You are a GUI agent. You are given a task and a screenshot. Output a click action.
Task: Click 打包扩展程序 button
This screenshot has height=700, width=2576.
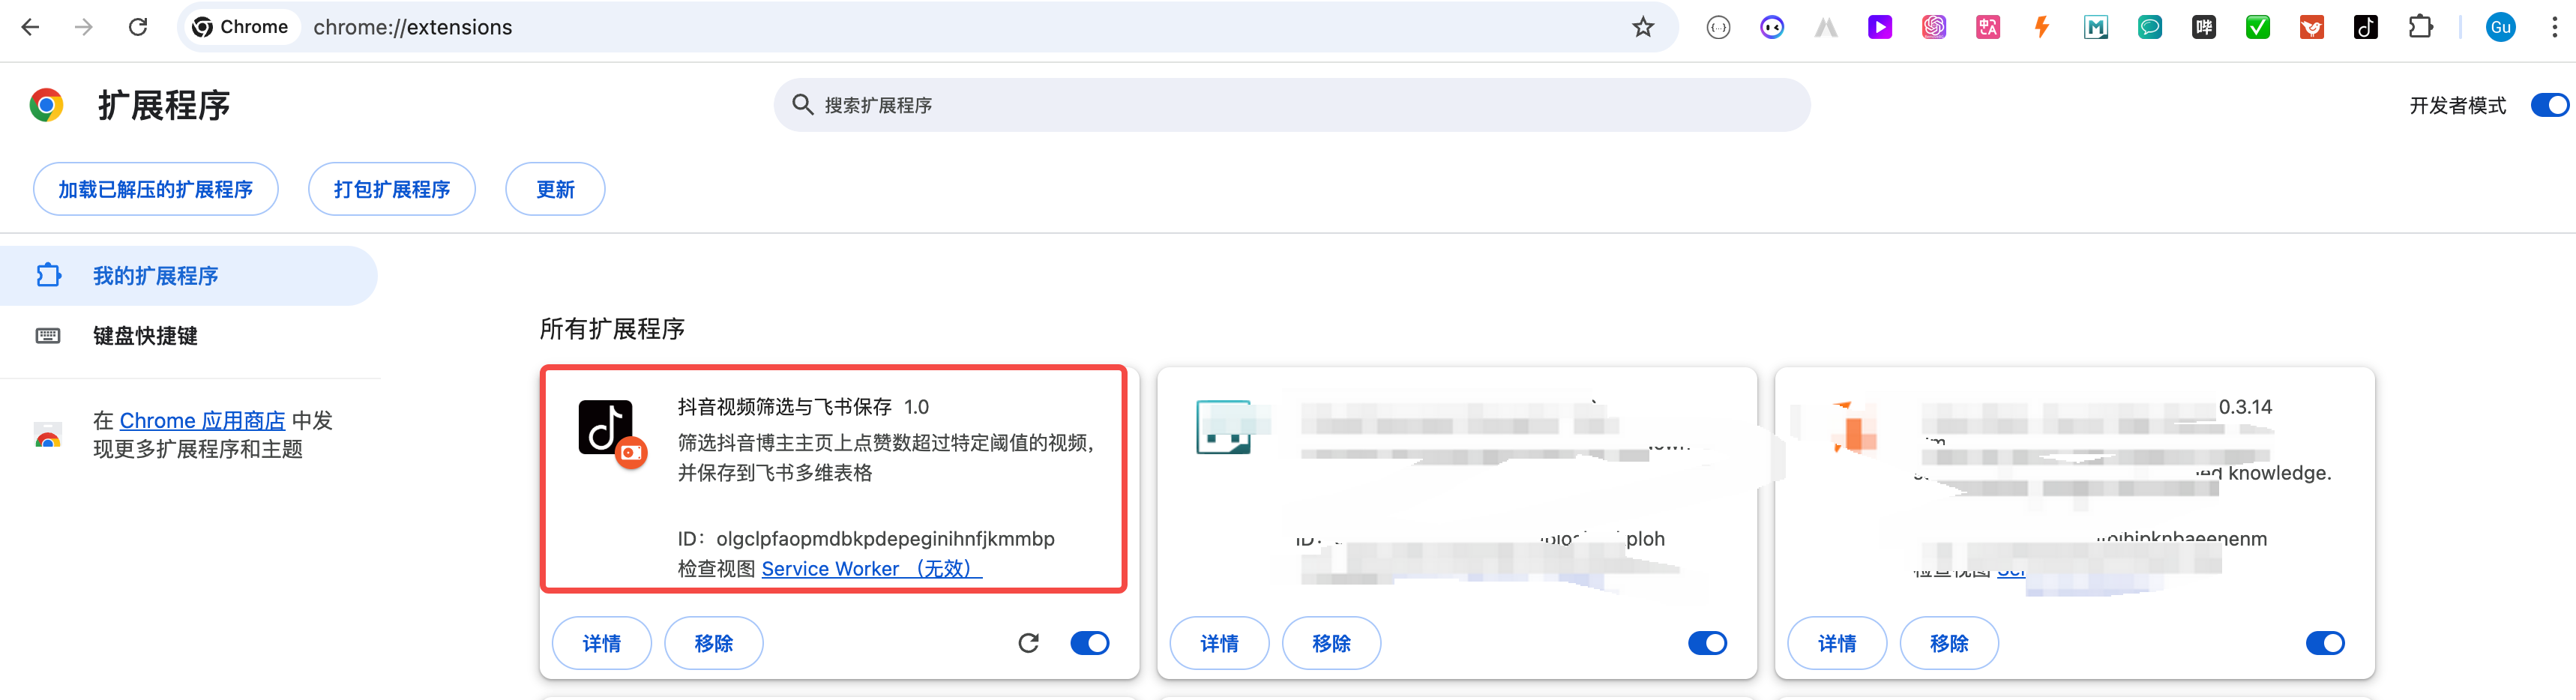click(x=392, y=189)
